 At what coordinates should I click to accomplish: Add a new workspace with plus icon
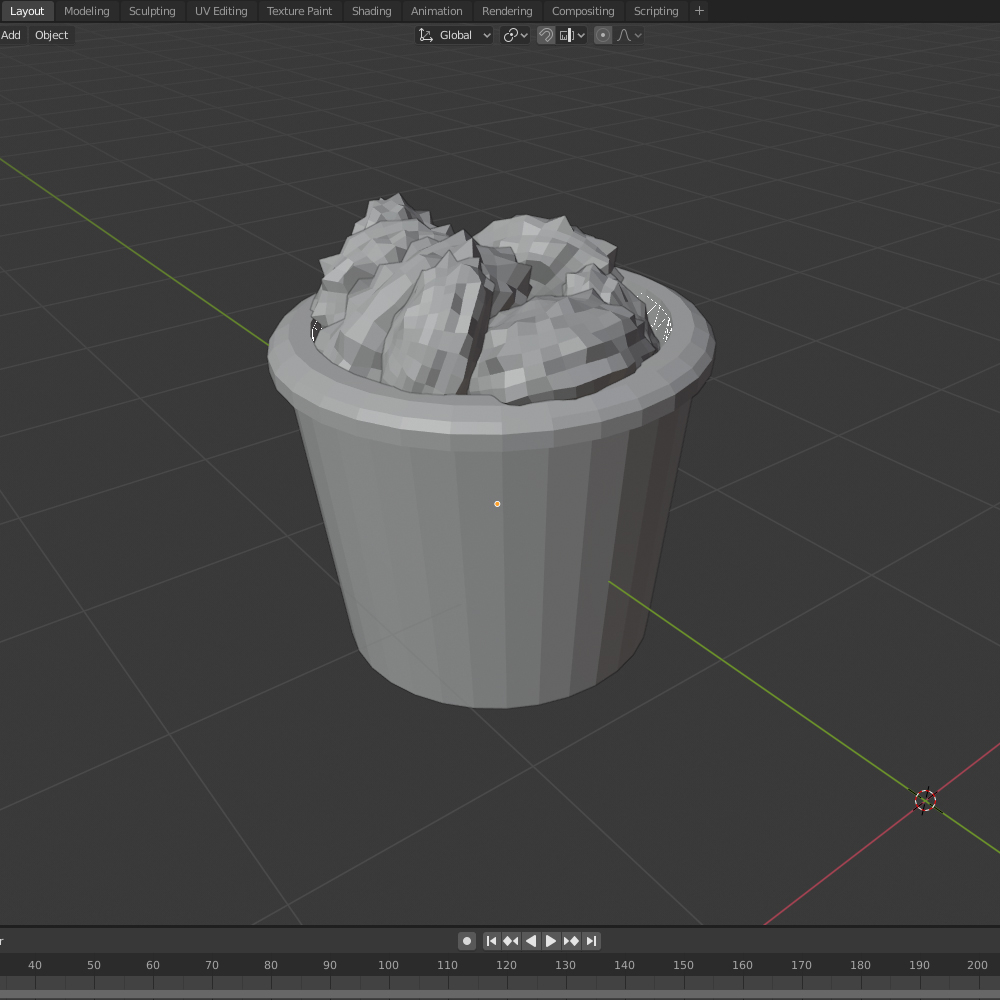(x=699, y=11)
